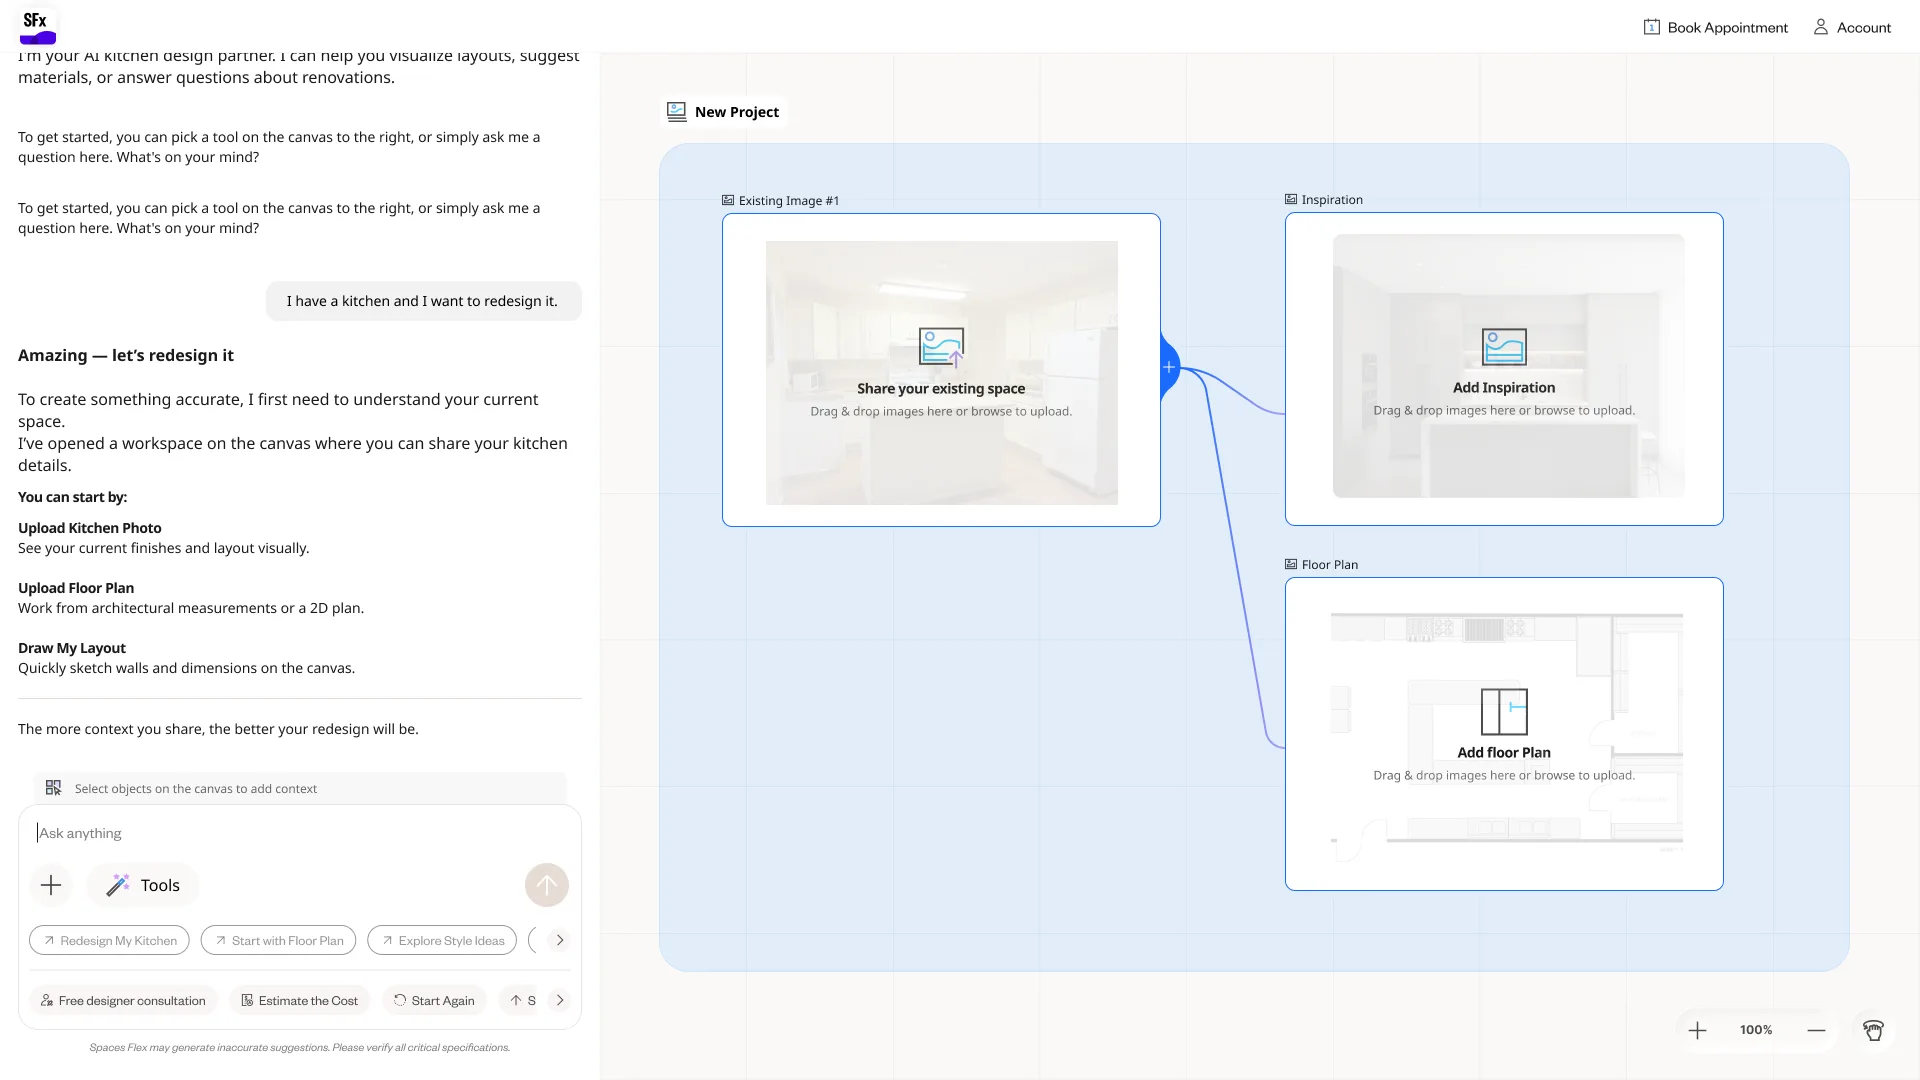Click Free designer consultation
The width and height of the screenshot is (1920, 1080).
(123, 1000)
